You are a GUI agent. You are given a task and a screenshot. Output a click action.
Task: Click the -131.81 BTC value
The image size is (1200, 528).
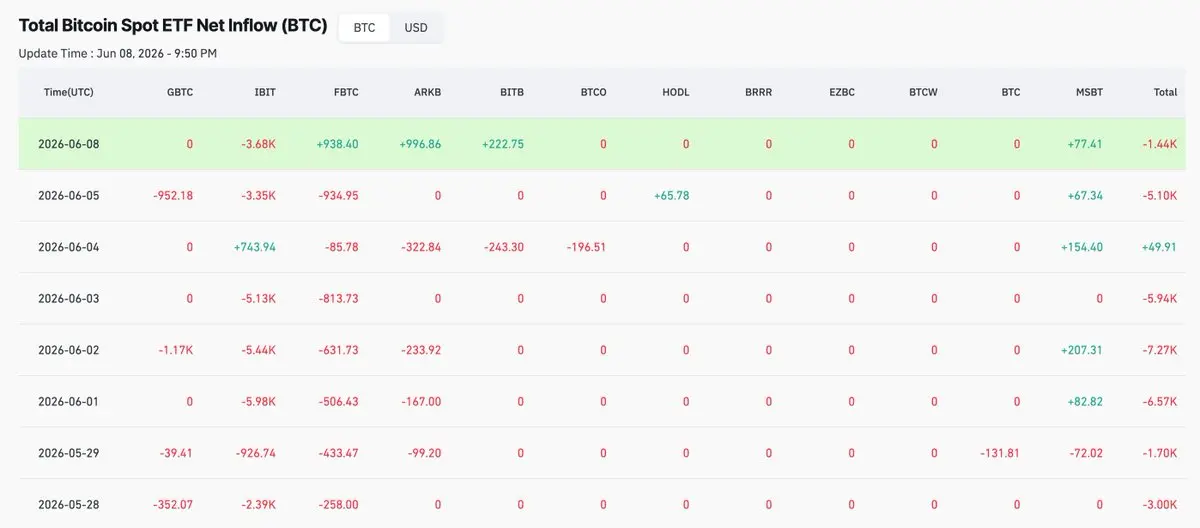[1001, 453]
